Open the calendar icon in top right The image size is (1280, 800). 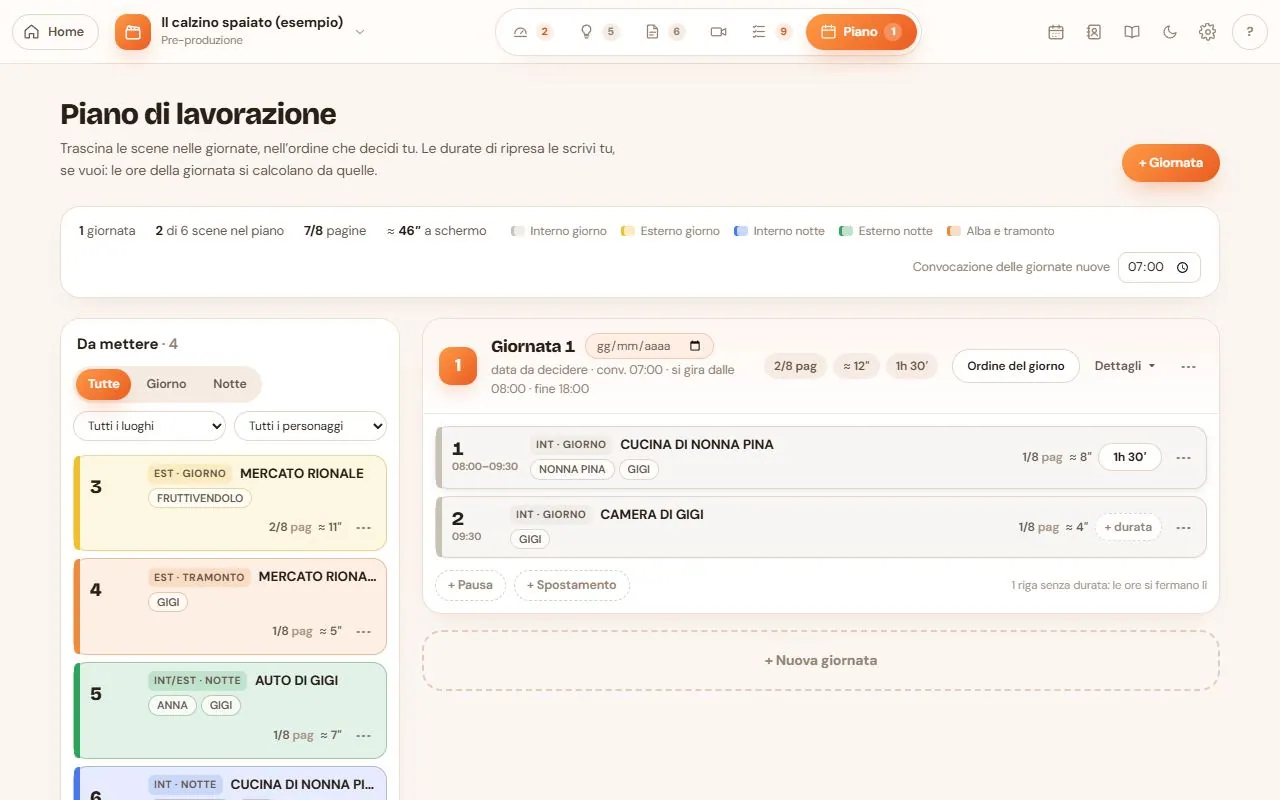(x=1056, y=32)
